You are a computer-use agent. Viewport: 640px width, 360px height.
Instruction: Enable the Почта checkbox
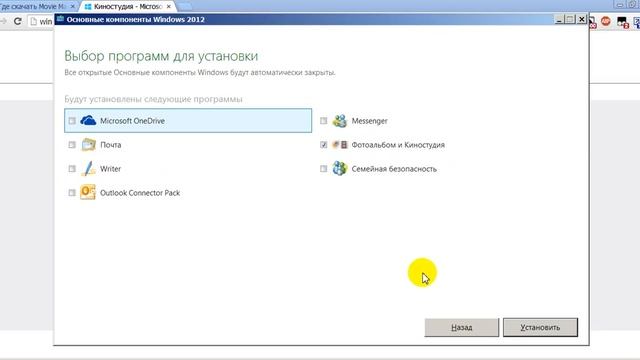(x=72, y=144)
